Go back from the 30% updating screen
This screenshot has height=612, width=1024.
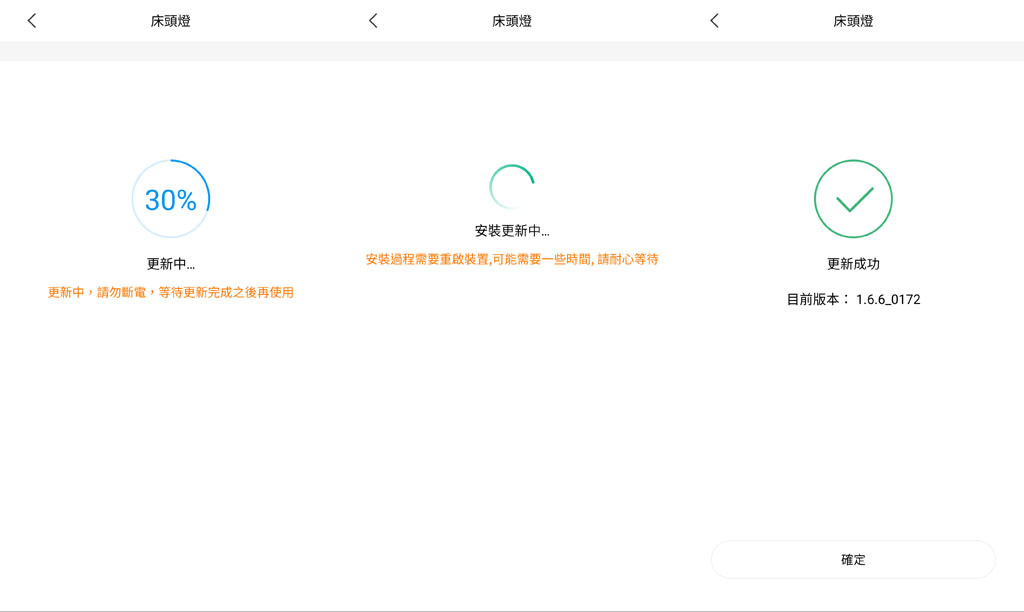pyautogui.click(x=31, y=21)
